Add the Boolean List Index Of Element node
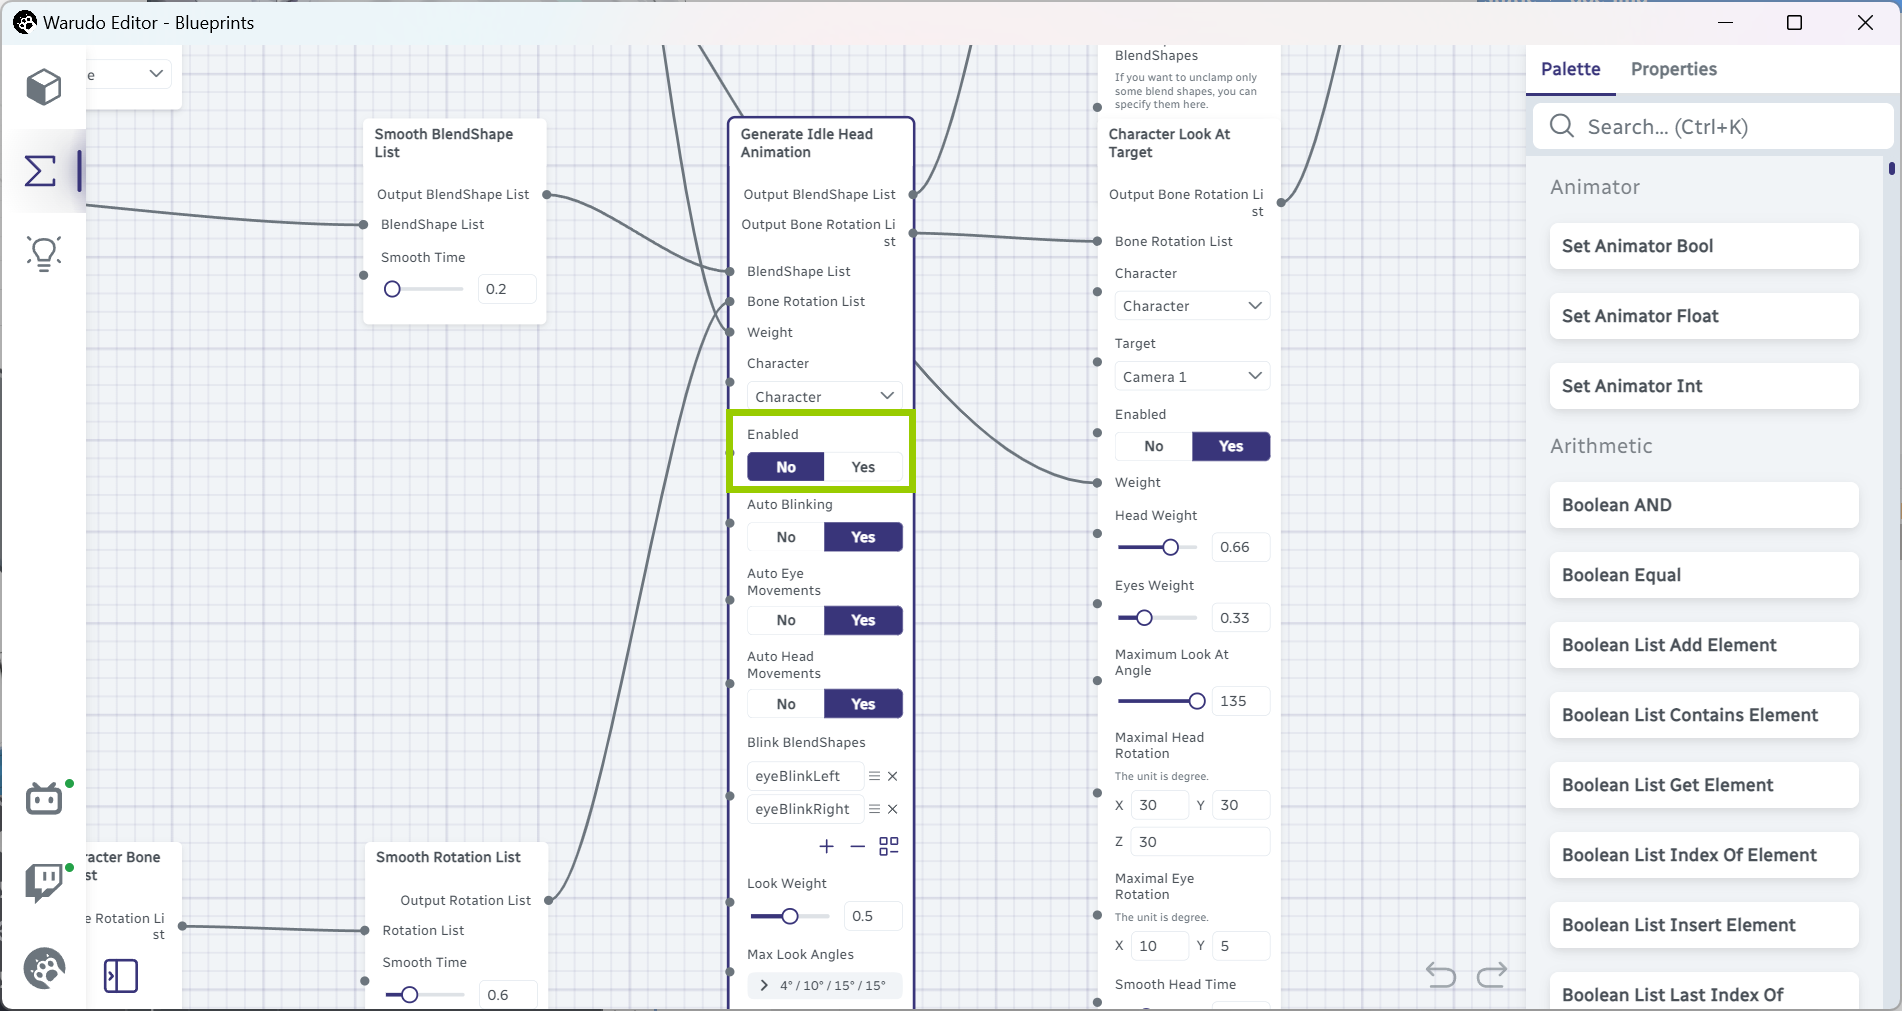Viewport: 1902px width, 1011px height. pos(1704,855)
